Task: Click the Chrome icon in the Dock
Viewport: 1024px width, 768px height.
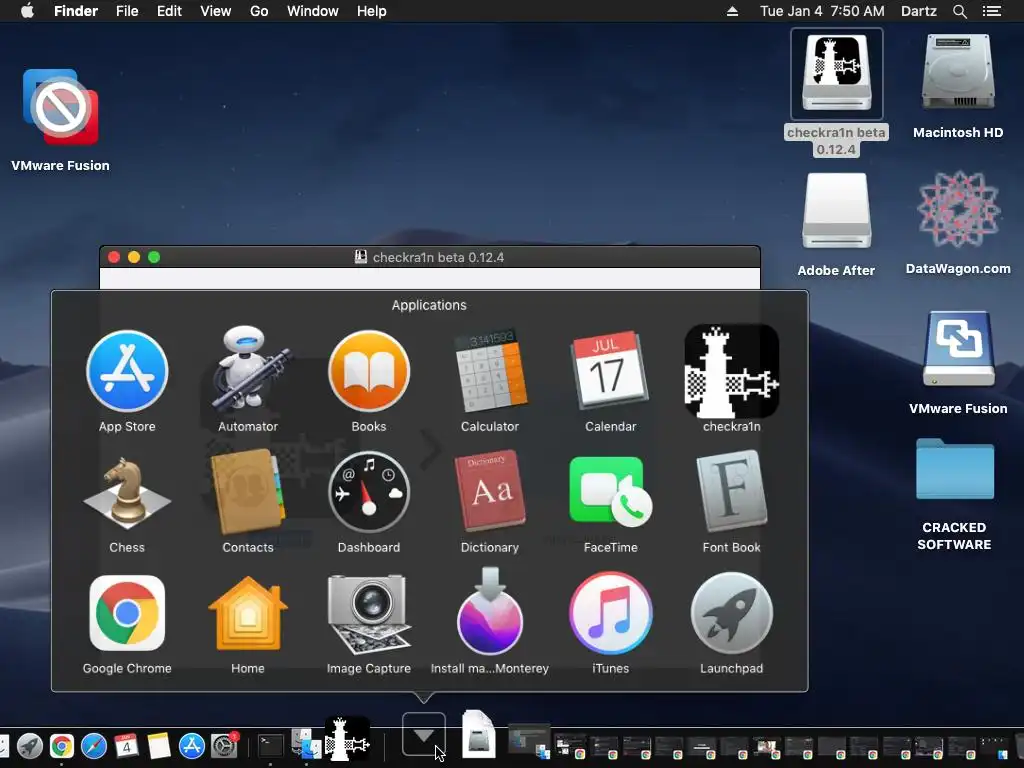Action: coord(61,746)
